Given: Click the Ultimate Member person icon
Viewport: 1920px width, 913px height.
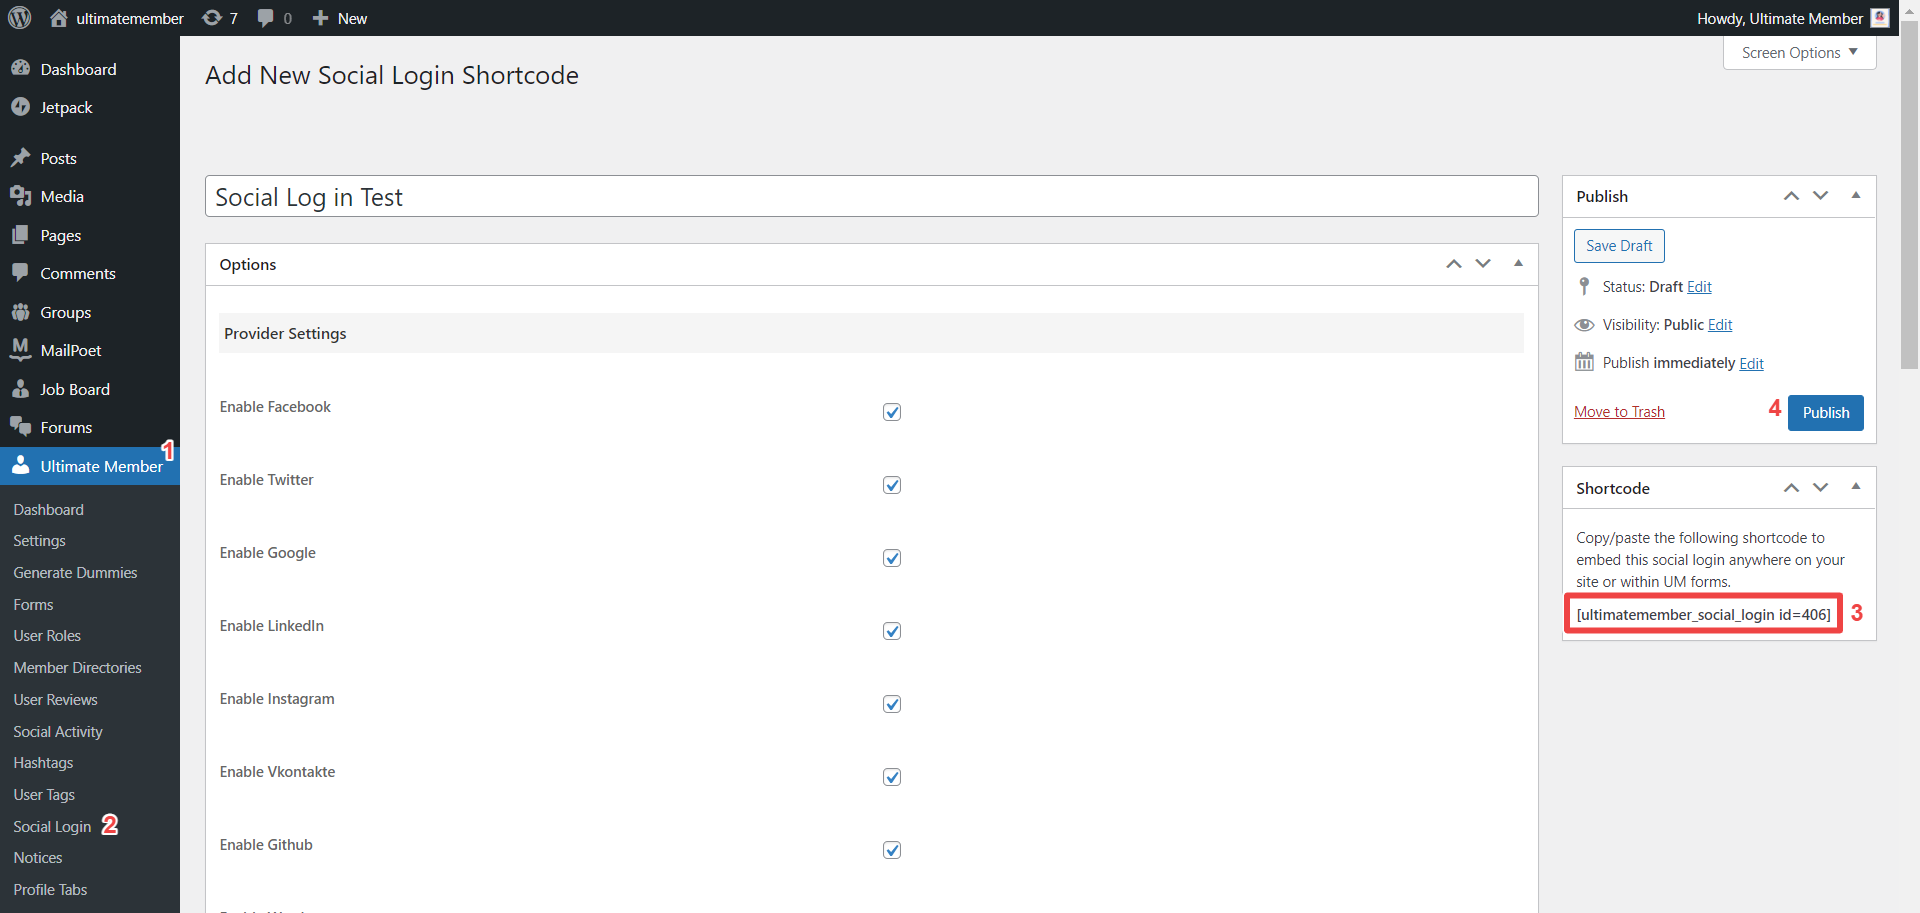Looking at the screenshot, I should tap(20, 466).
